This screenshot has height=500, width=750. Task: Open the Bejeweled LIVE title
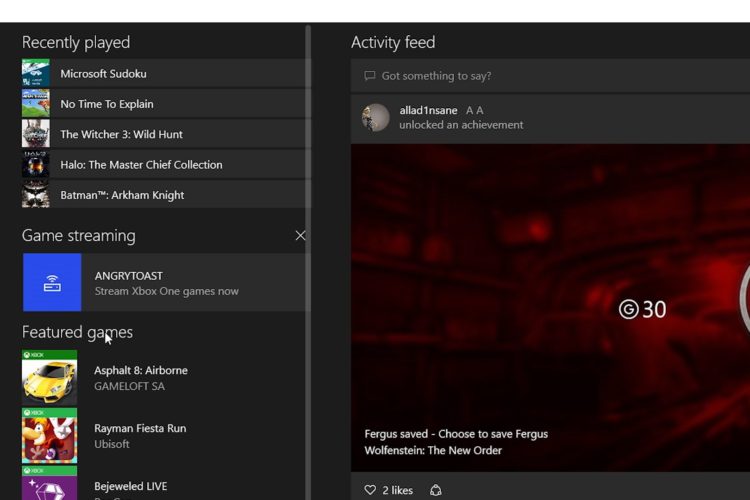tap(131, 486)
